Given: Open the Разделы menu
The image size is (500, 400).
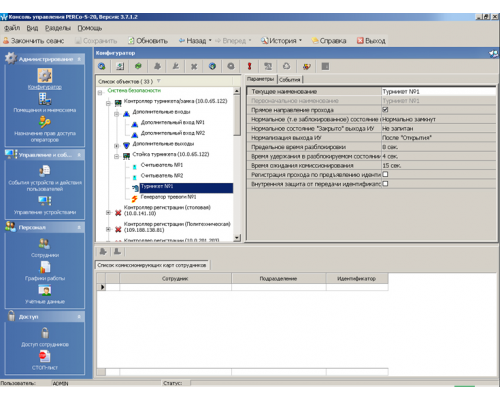Looking at the screenshot, I should (58, 28).
